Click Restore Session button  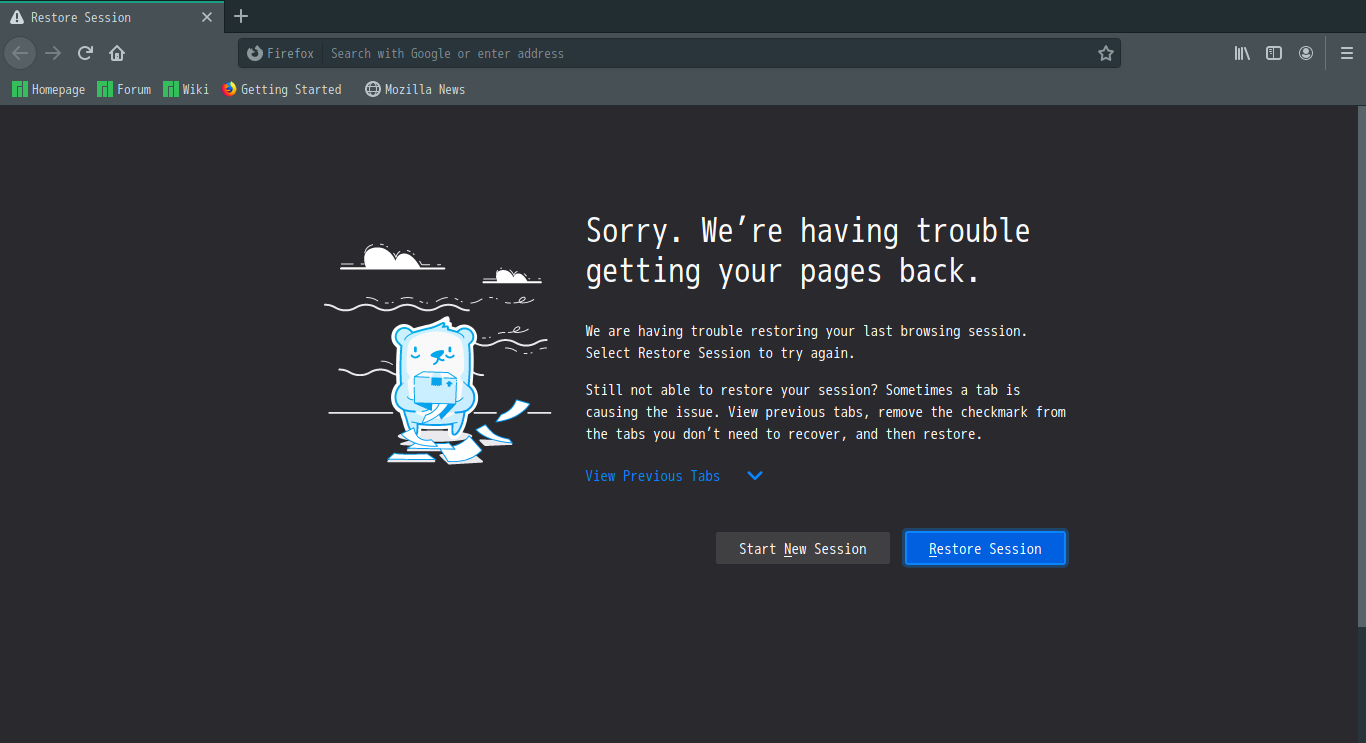tap(985, 548)
